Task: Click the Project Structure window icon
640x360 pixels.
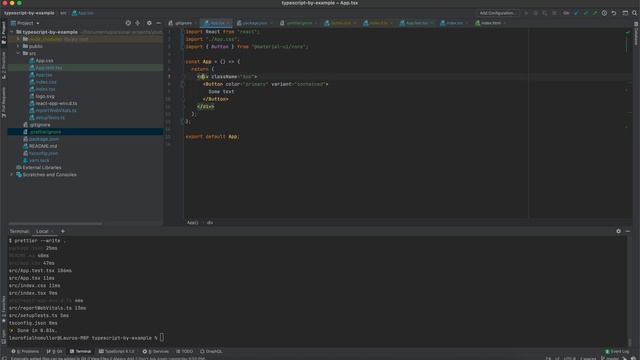Action: point(625,13)
